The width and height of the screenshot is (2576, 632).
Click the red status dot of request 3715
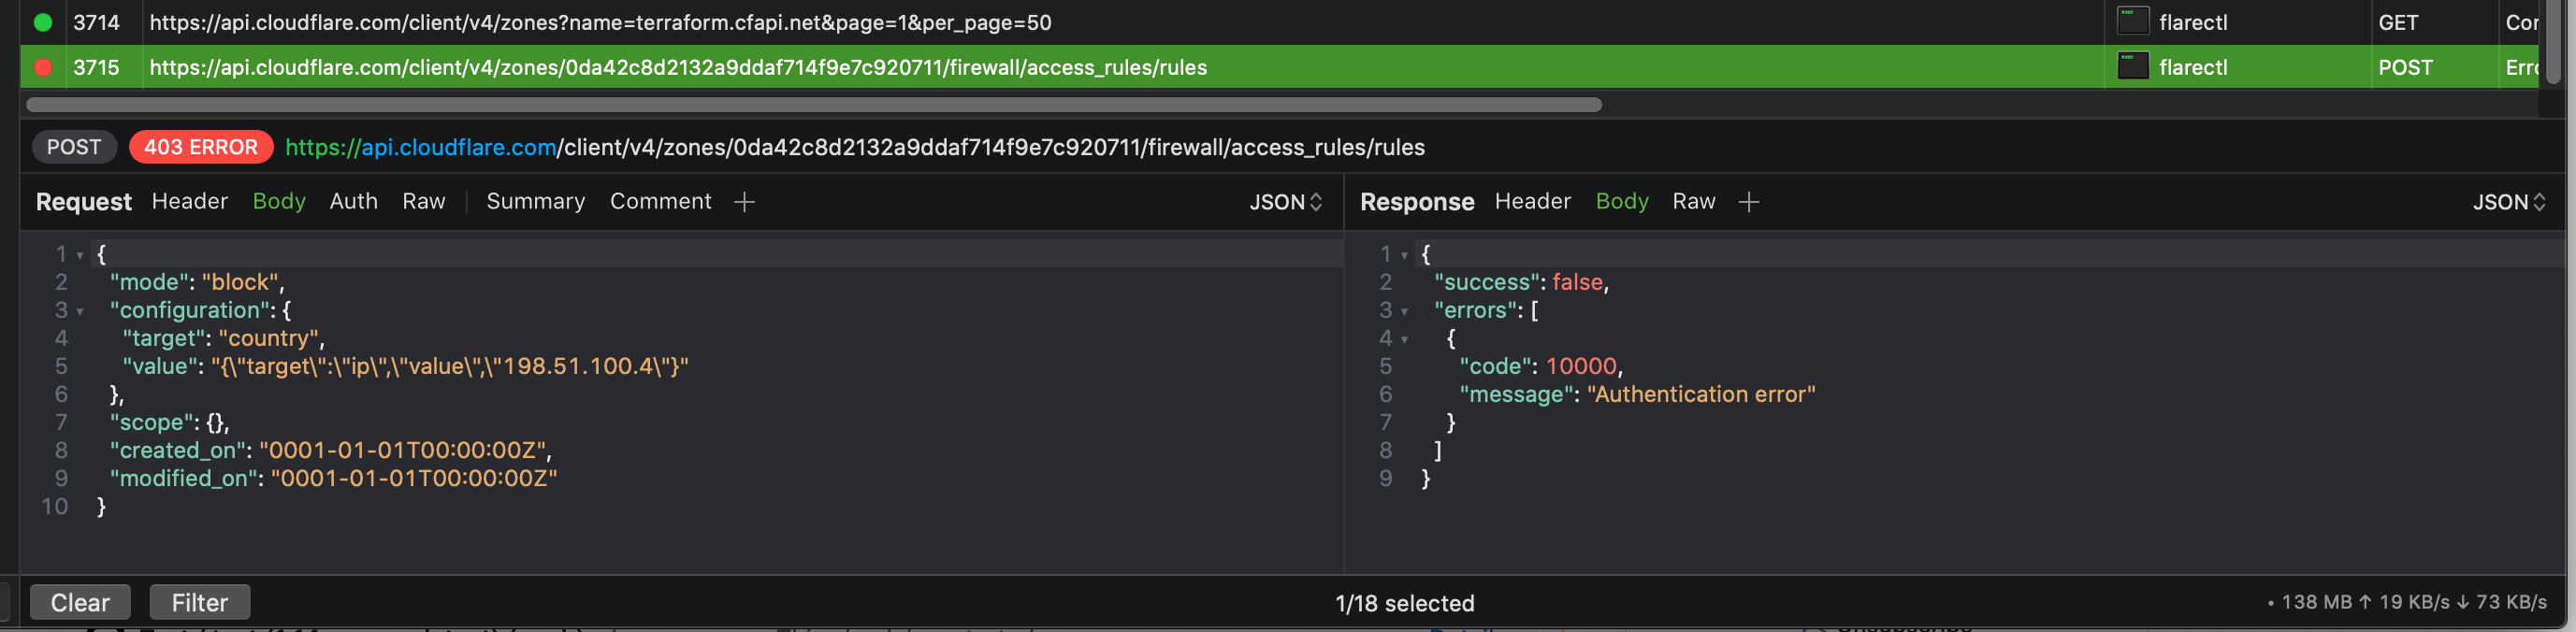(x=43, y=67)
